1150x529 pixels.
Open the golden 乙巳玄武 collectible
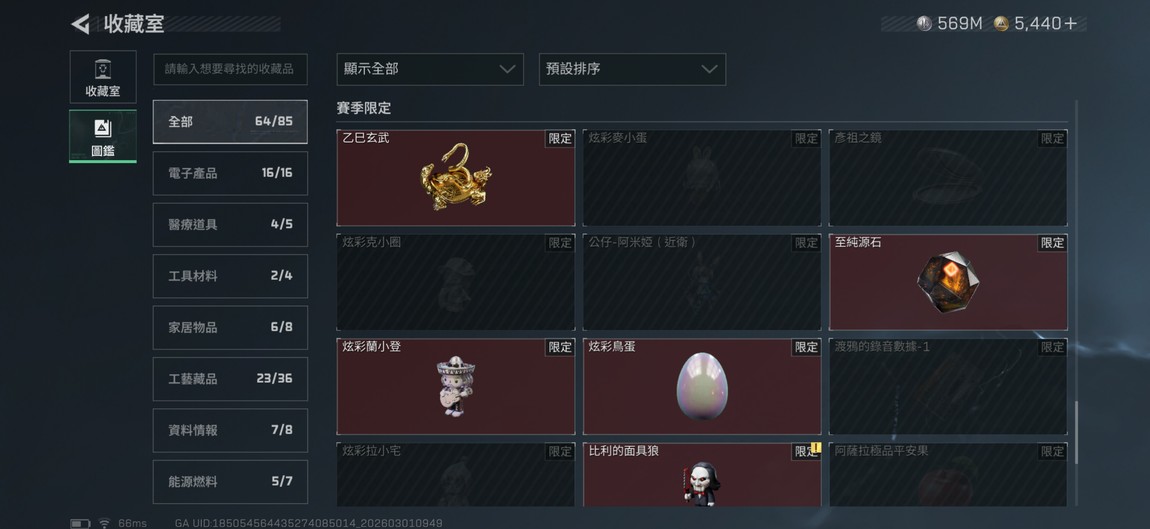coord(455,178)
